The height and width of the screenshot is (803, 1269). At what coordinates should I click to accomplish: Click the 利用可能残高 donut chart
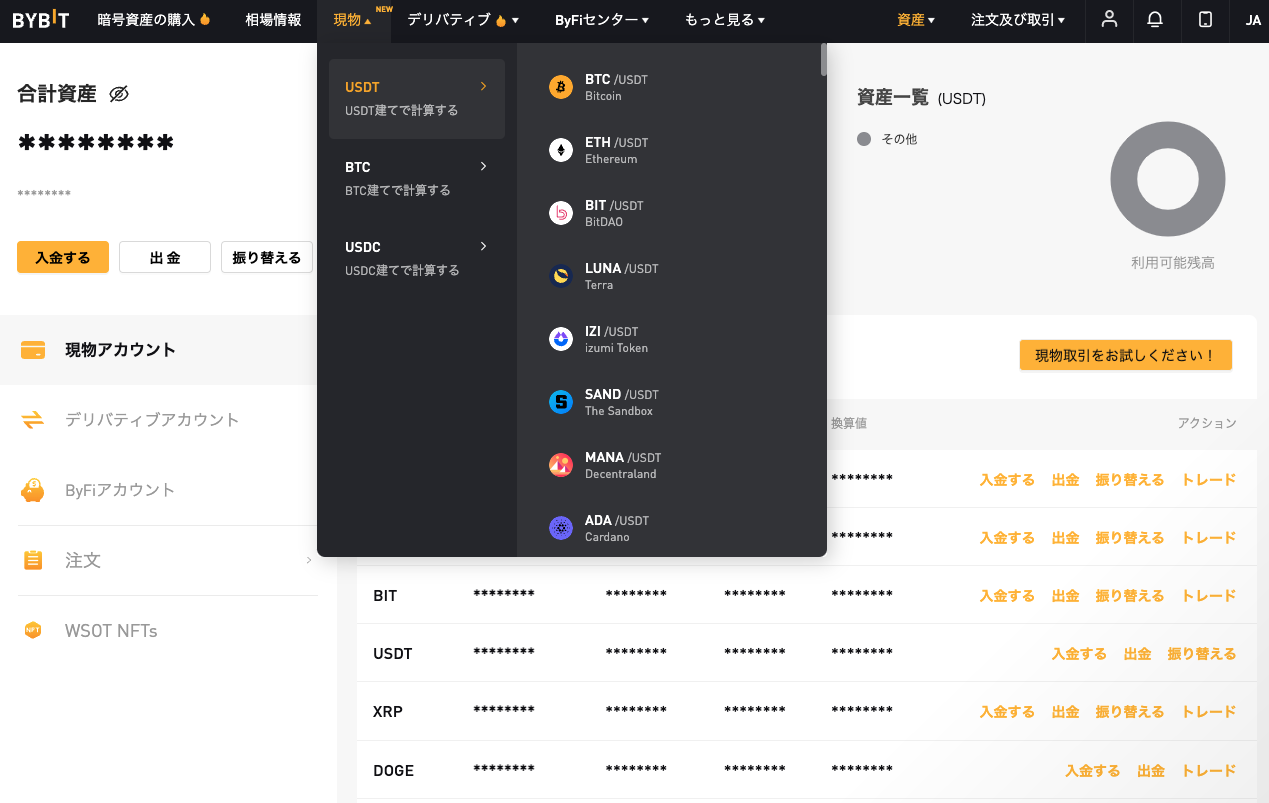(x=1168, y=180)
